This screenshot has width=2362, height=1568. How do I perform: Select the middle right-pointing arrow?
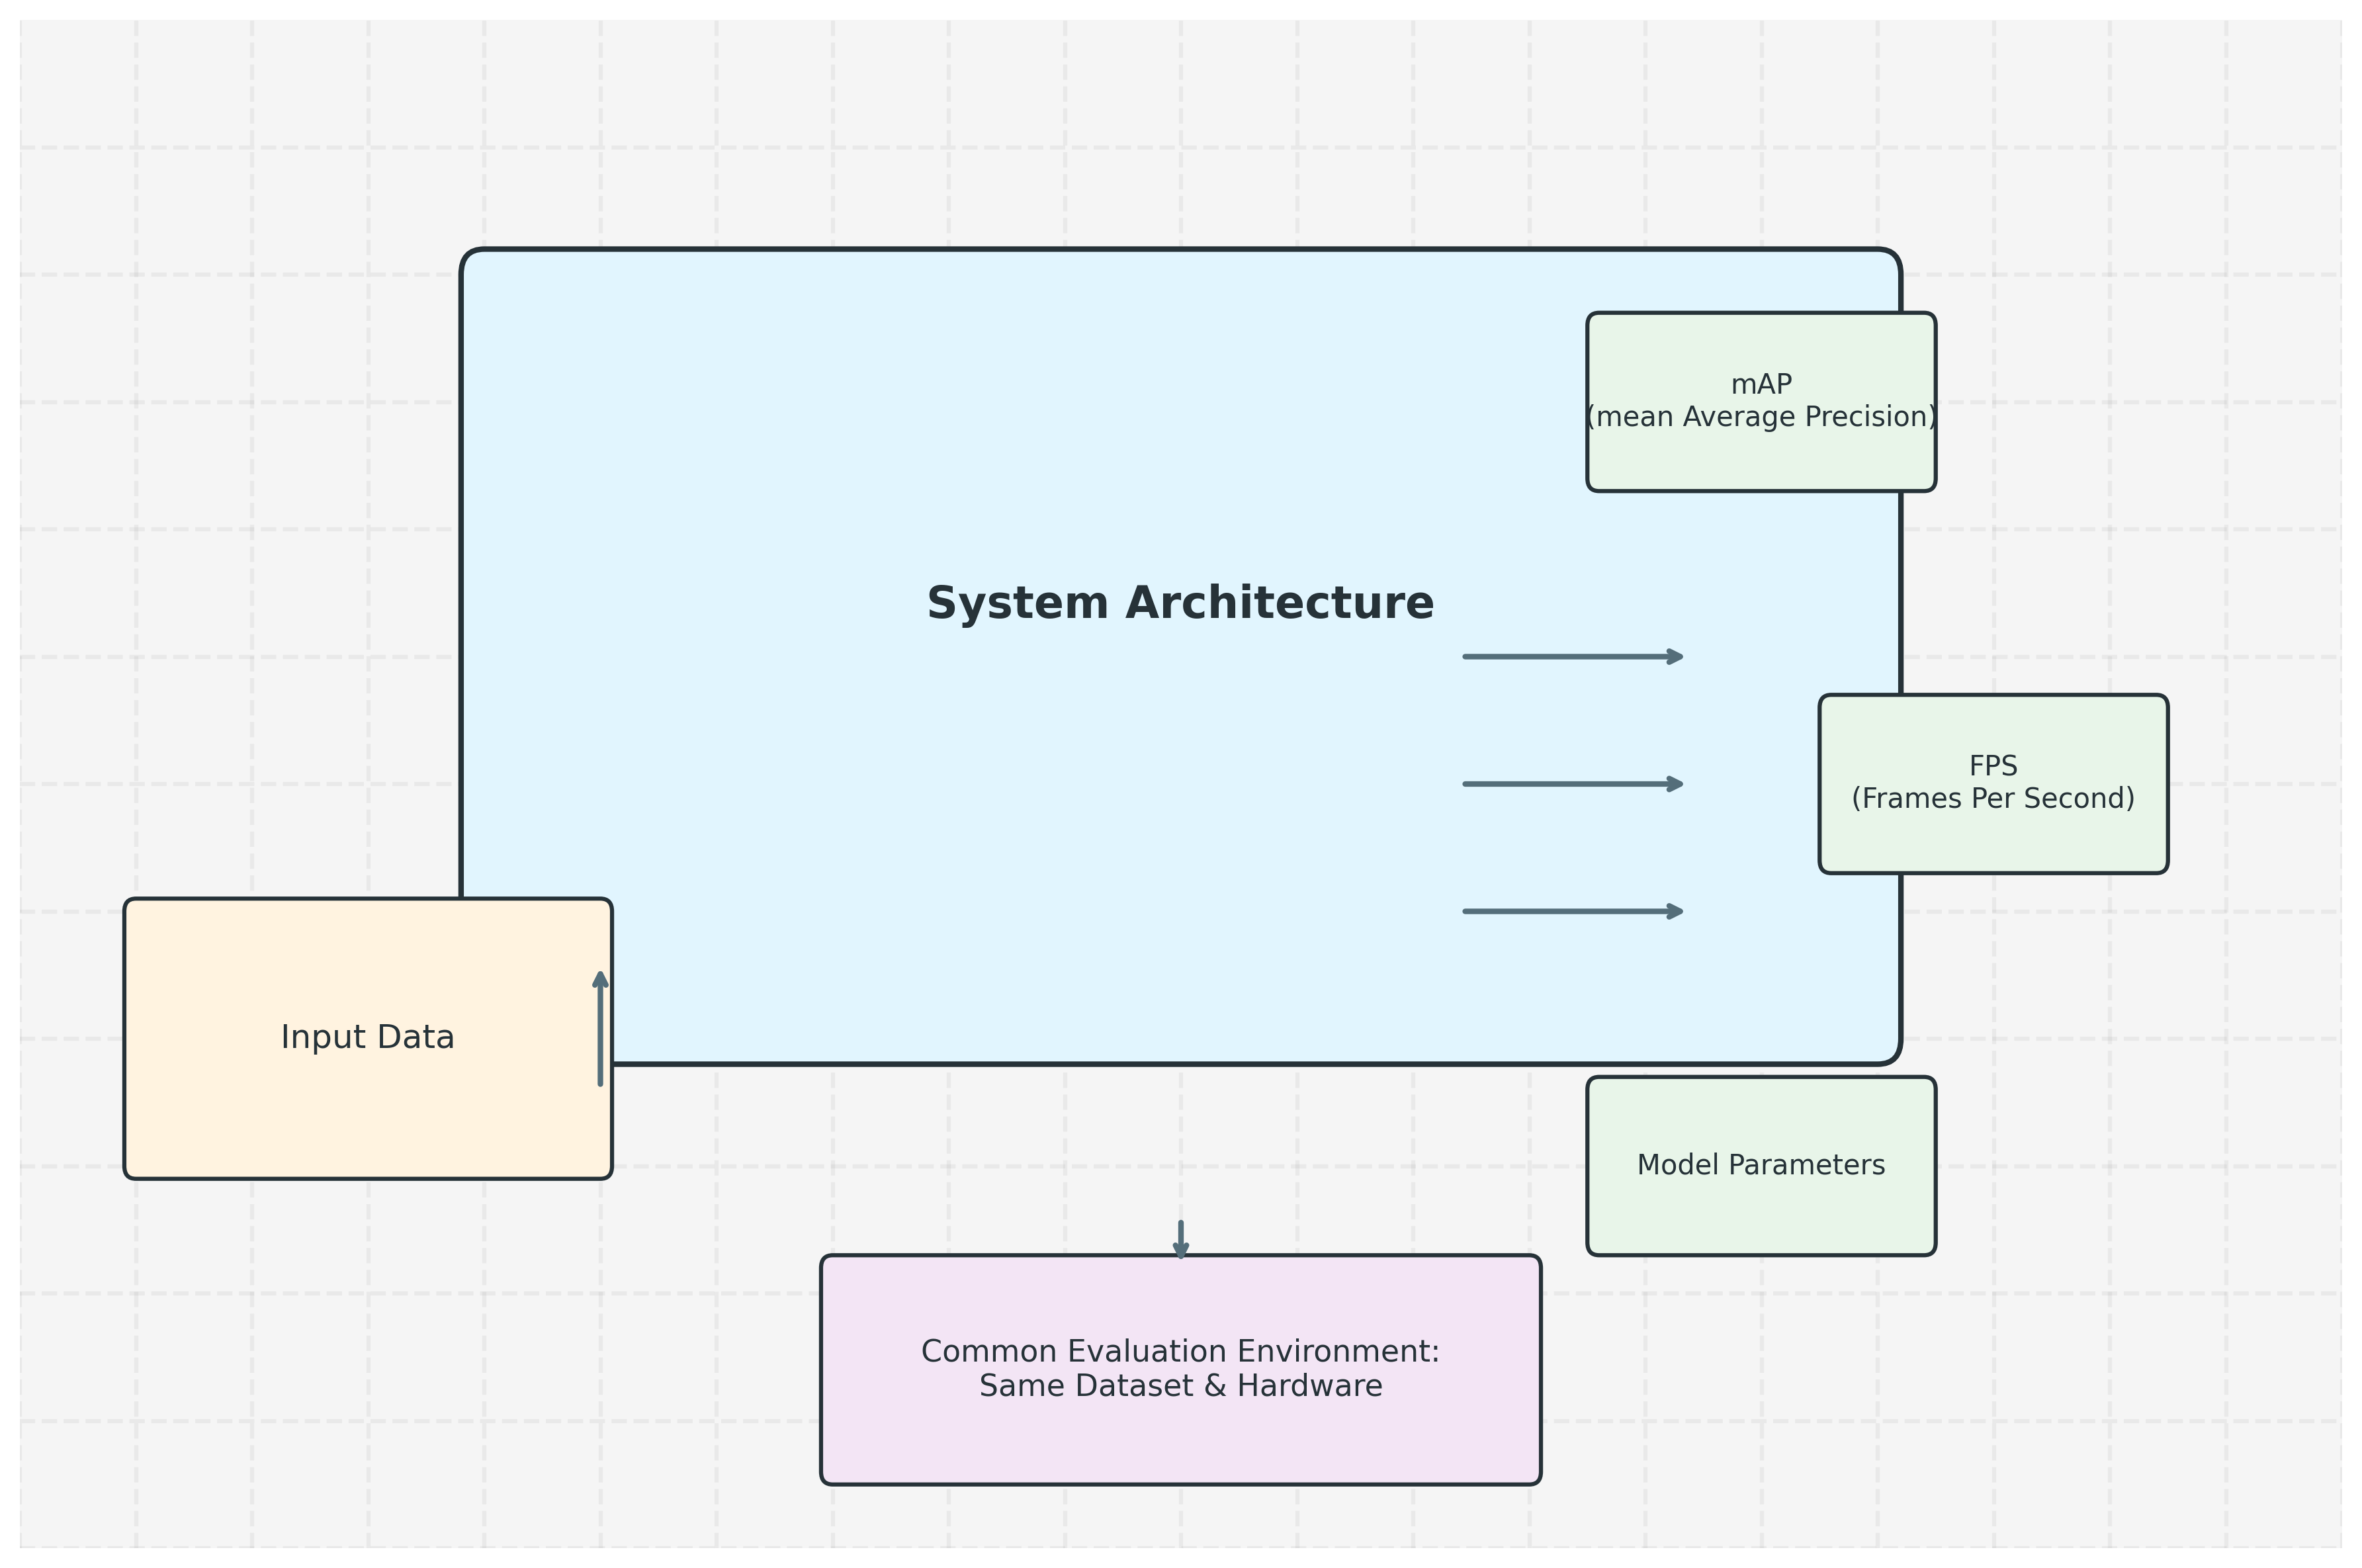click(1572, 784)
